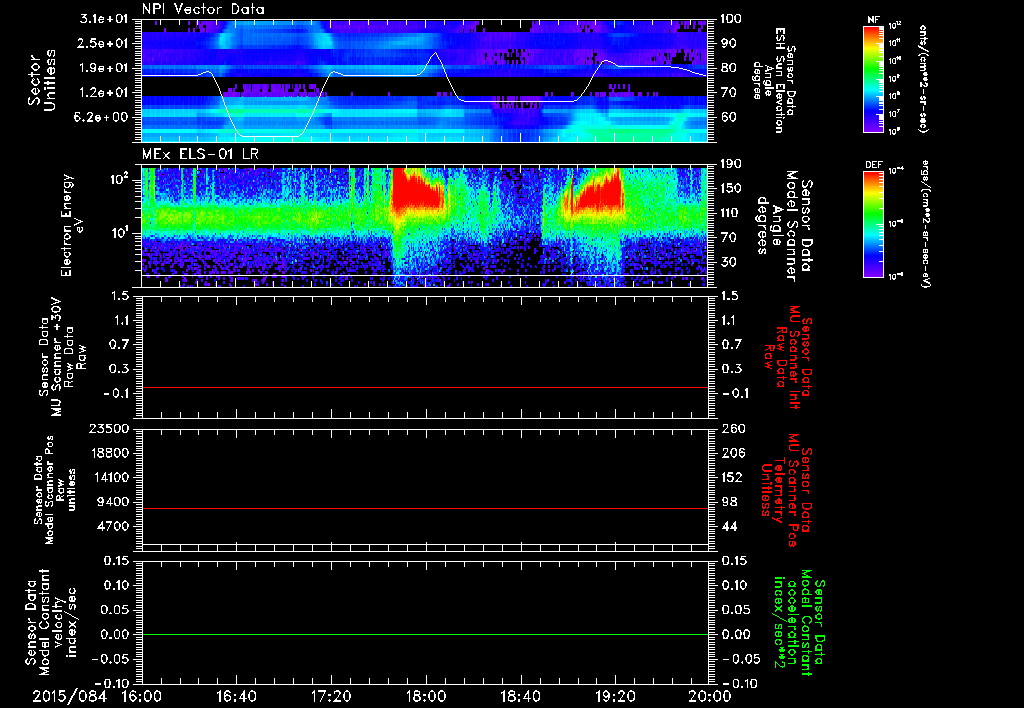Click the 1.9e+01 sector tick value
1024x708 pixels.
coord(103,68)
